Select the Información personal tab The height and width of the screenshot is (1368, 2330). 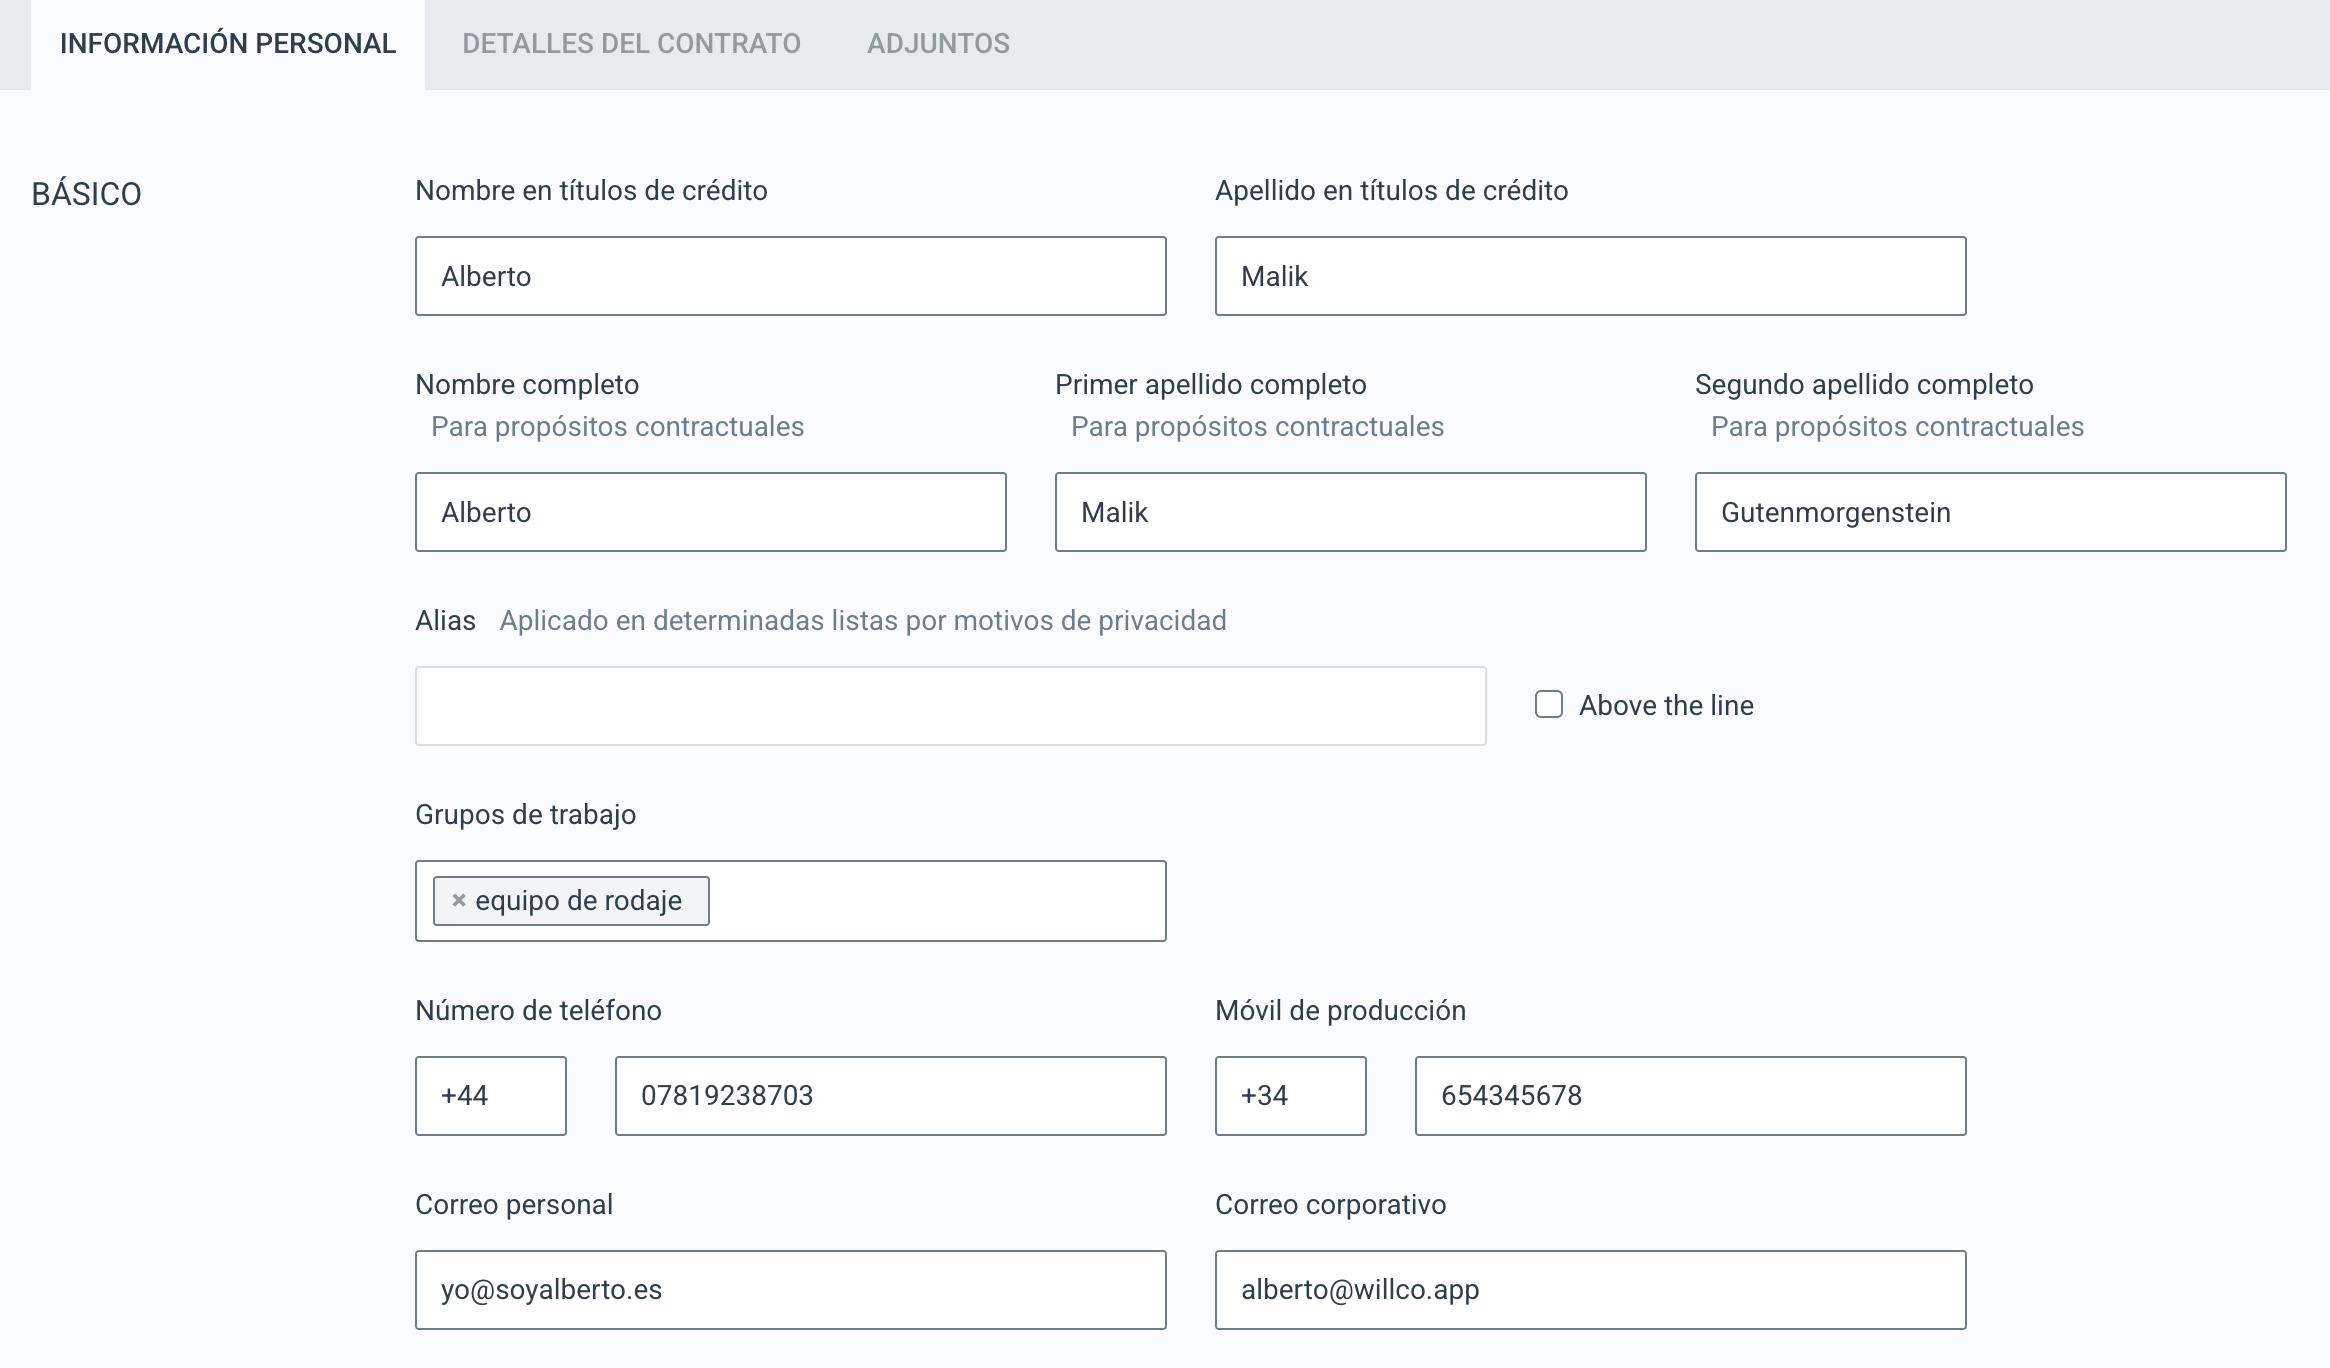(228, 44)
